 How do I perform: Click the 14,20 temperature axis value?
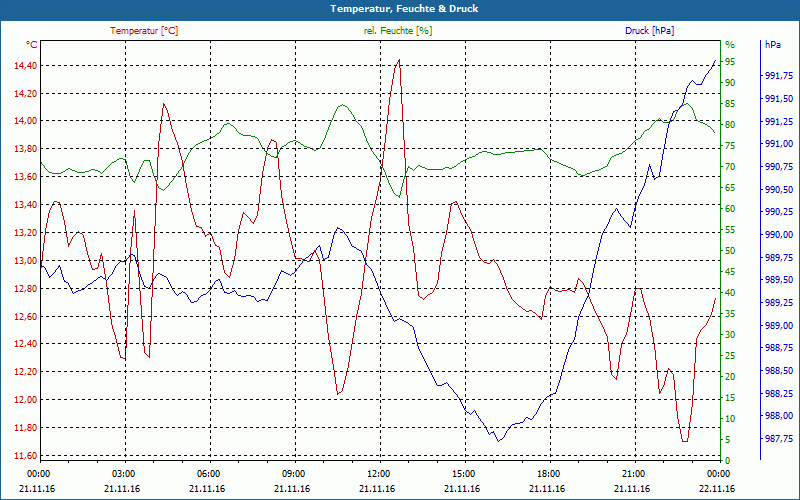click(x=25, y=93)
